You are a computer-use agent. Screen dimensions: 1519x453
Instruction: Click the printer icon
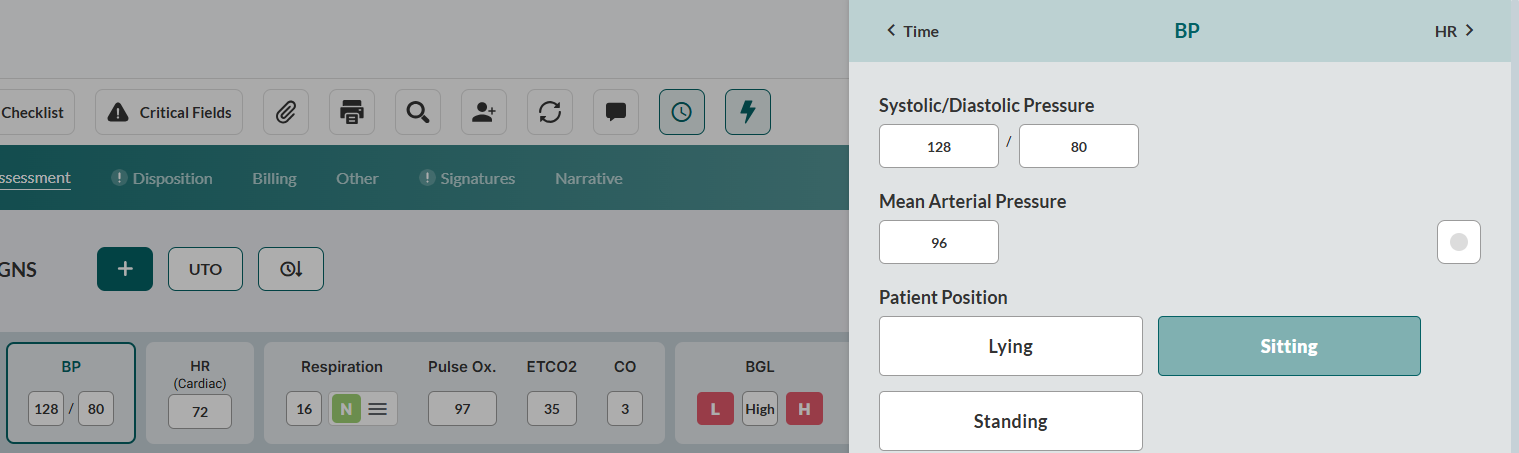tap(352, 112)
